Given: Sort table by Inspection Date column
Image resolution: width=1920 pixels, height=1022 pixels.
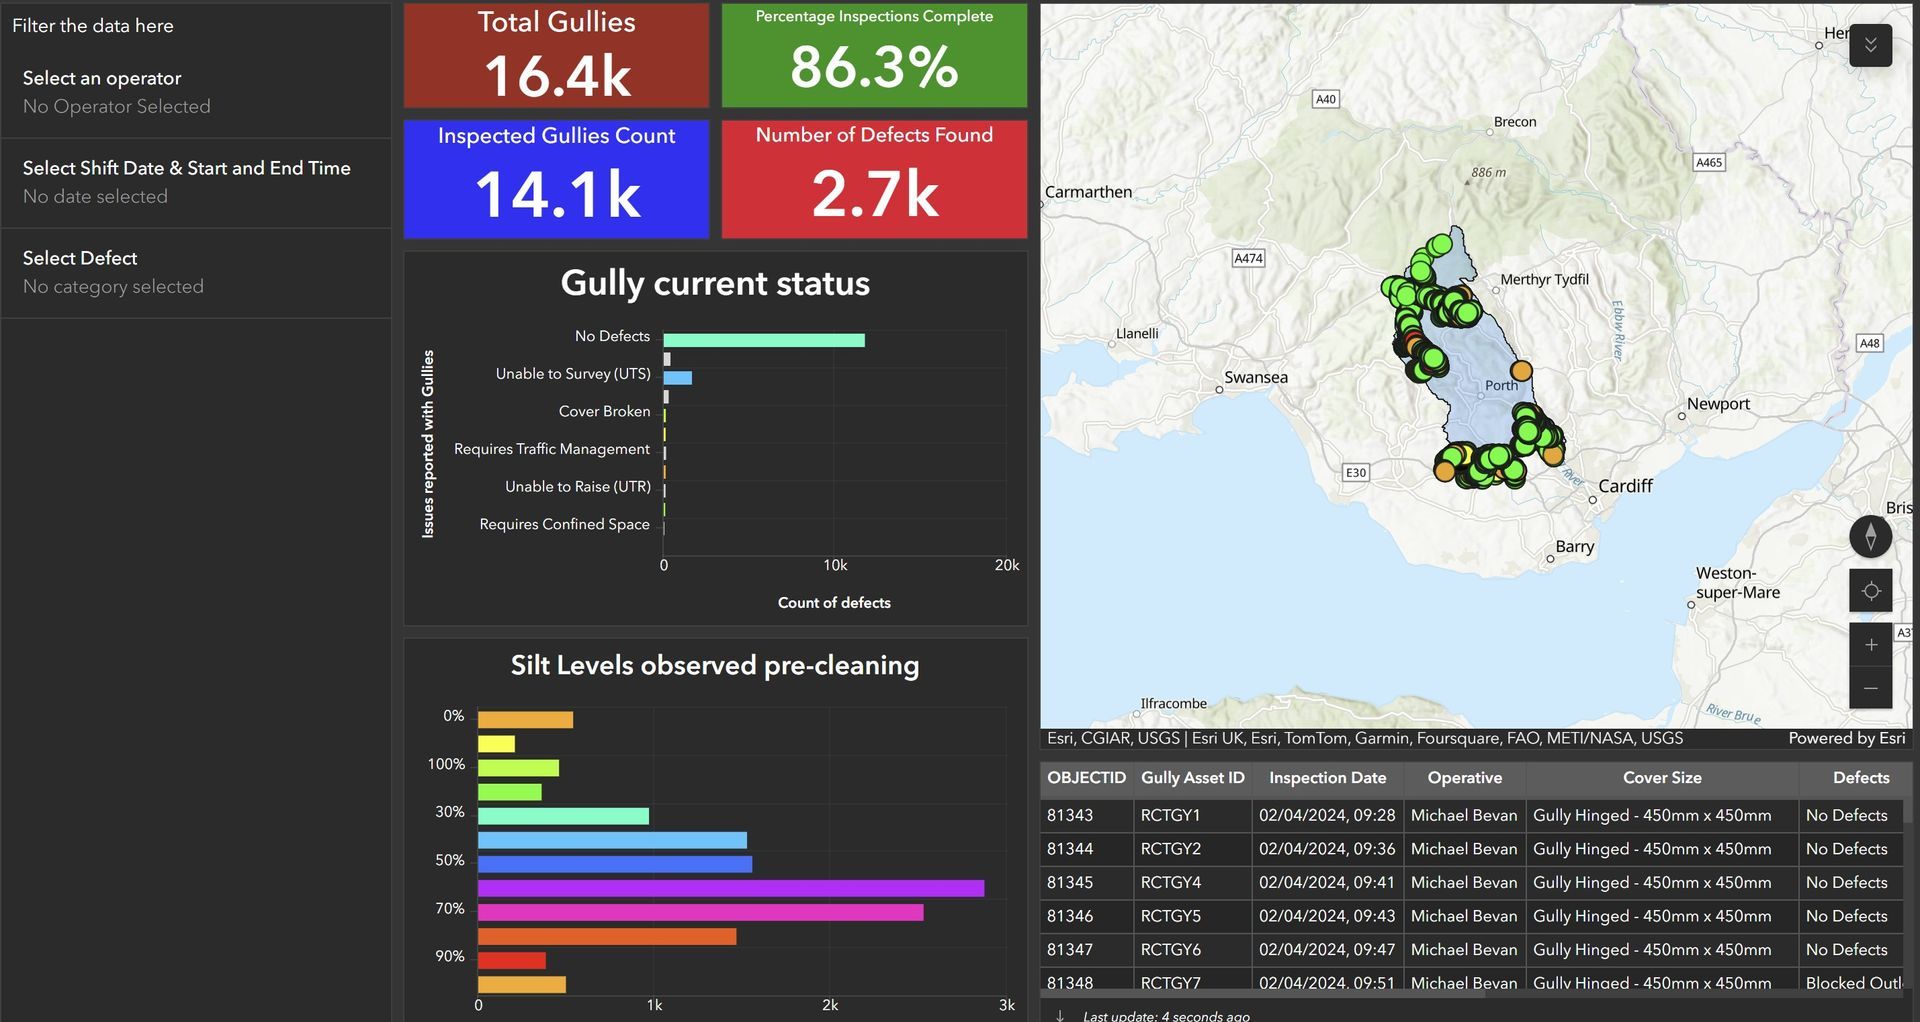Looking at the screenshot, I should tap(1327, 778).
